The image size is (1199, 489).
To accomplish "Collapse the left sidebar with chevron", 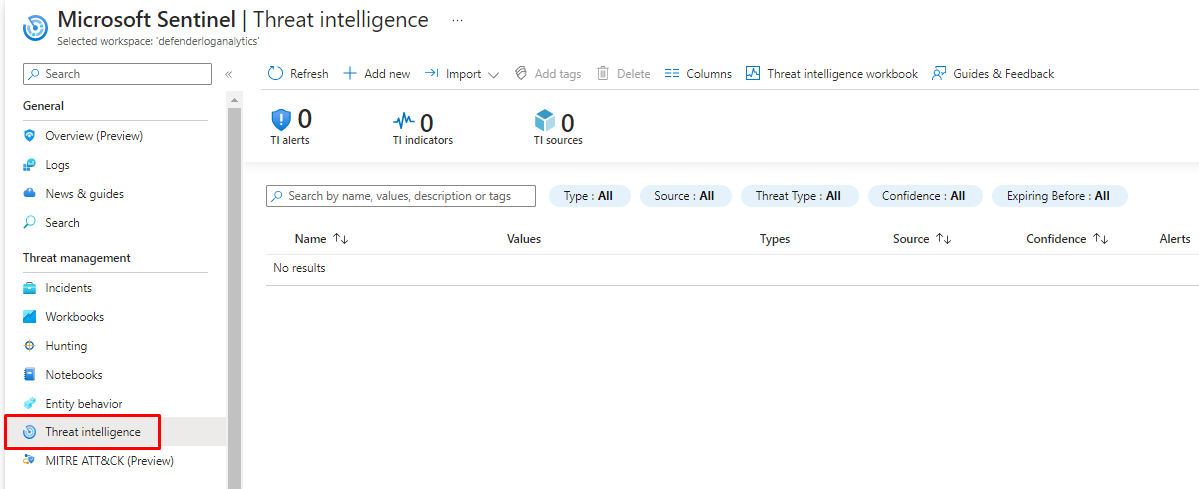I will point(228,74).
